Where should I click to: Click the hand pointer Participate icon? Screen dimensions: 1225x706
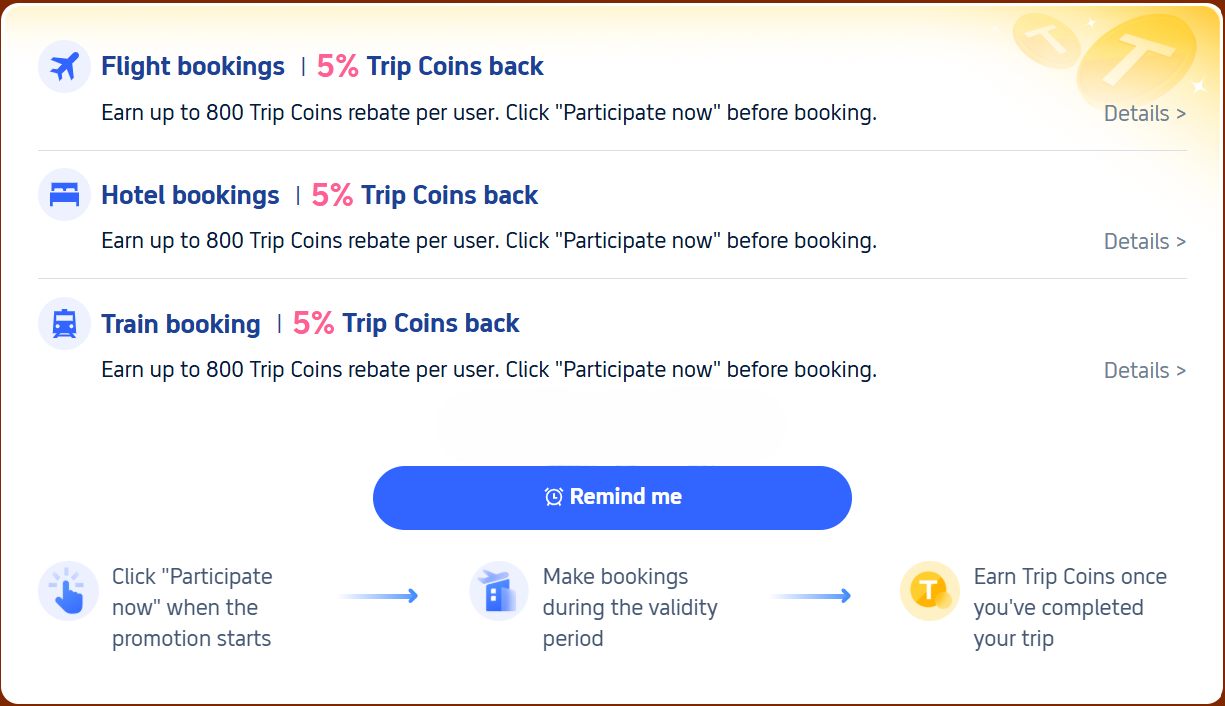68,591
